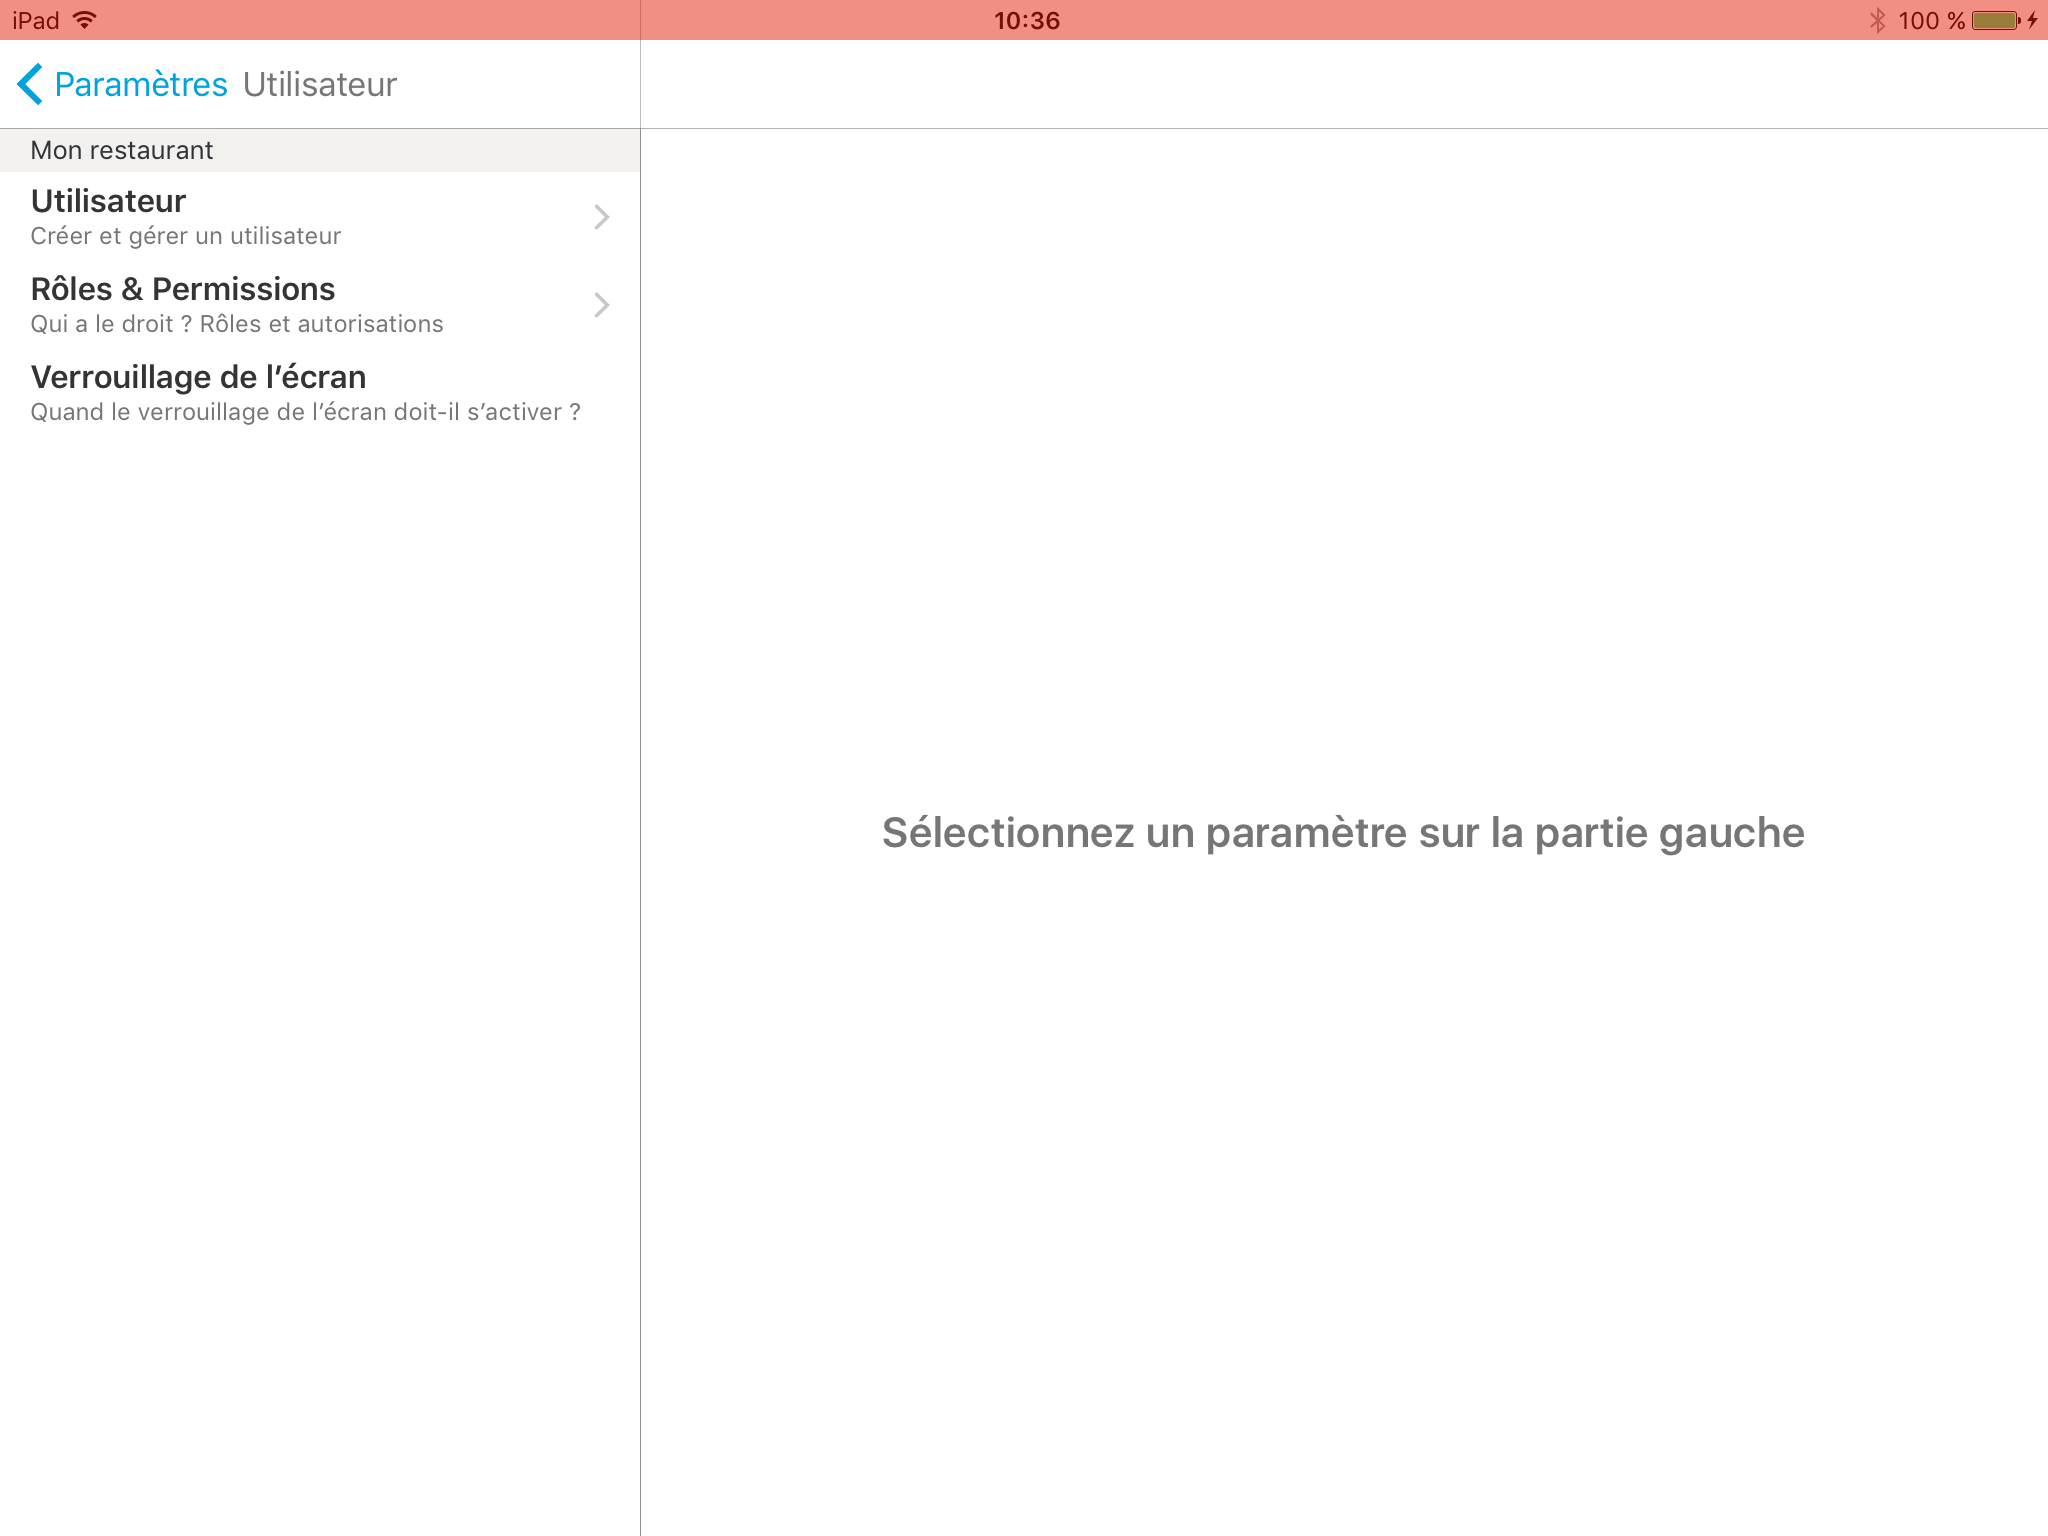Click the 'Mon restaurant' section header
2048x1536 pixels.
[320, 150]
